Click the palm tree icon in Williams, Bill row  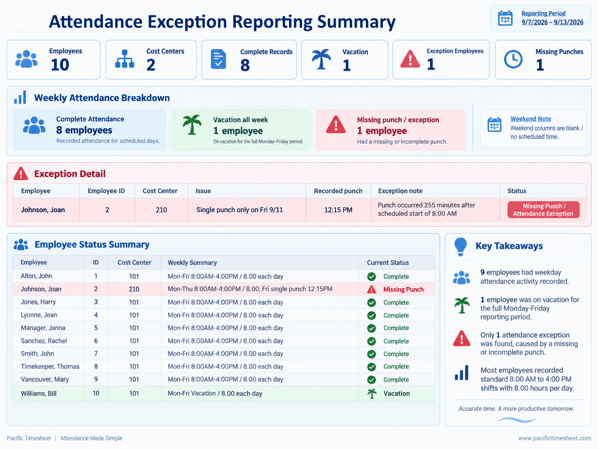click(371, 393)
